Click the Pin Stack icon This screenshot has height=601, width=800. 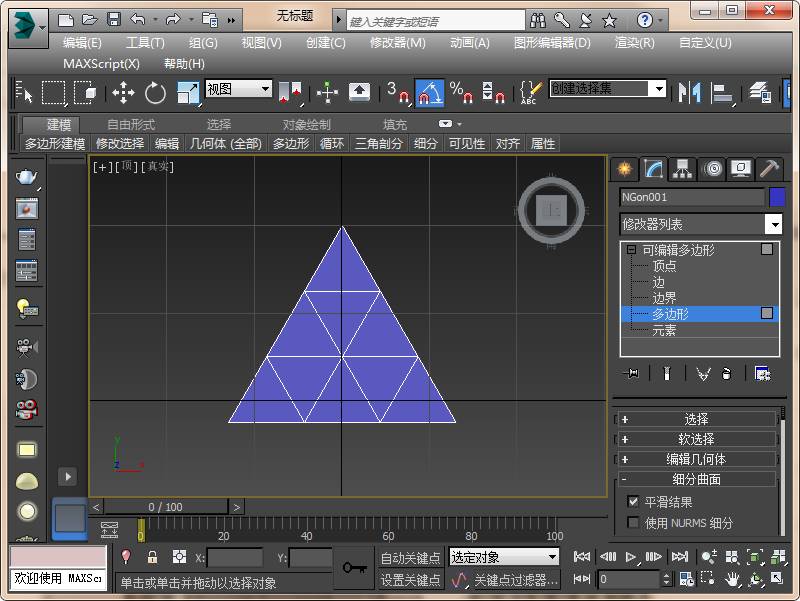coord(631,374)
